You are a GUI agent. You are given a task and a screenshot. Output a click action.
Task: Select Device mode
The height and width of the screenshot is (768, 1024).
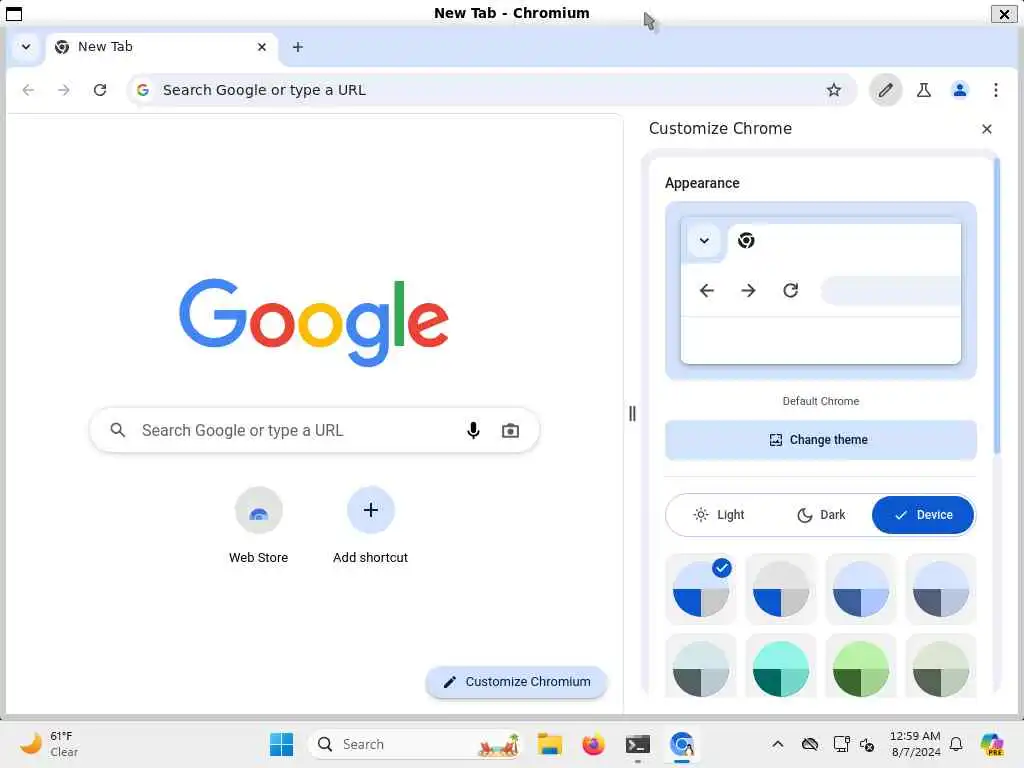tap(923, 515)
